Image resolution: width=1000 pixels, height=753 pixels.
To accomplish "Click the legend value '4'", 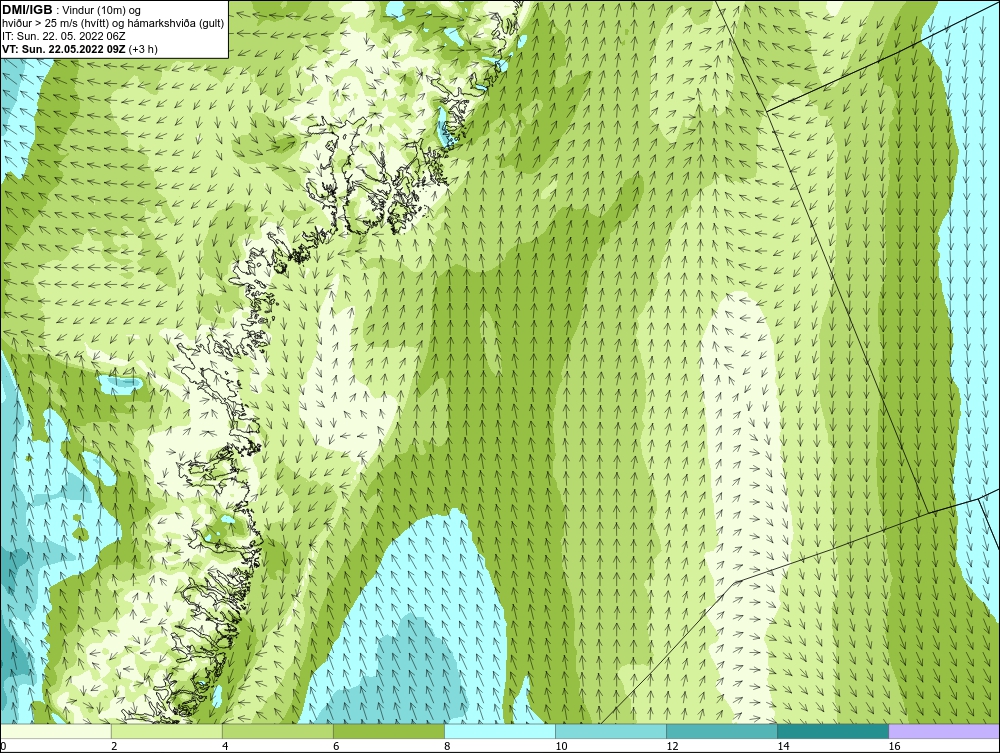I will [224, 746].
